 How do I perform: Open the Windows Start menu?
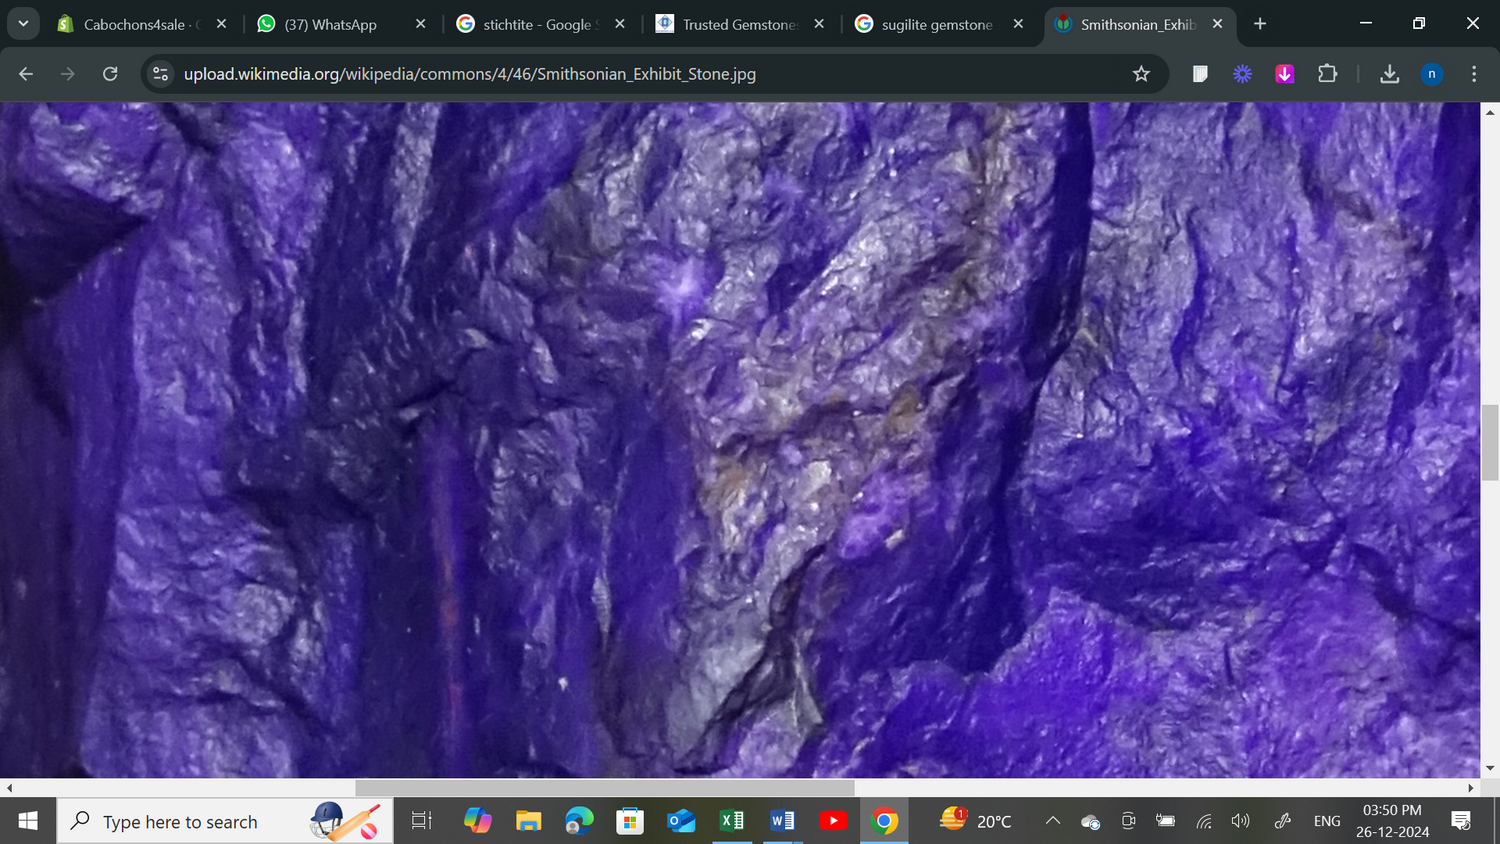pyautogui.click(x=28, y=821)
